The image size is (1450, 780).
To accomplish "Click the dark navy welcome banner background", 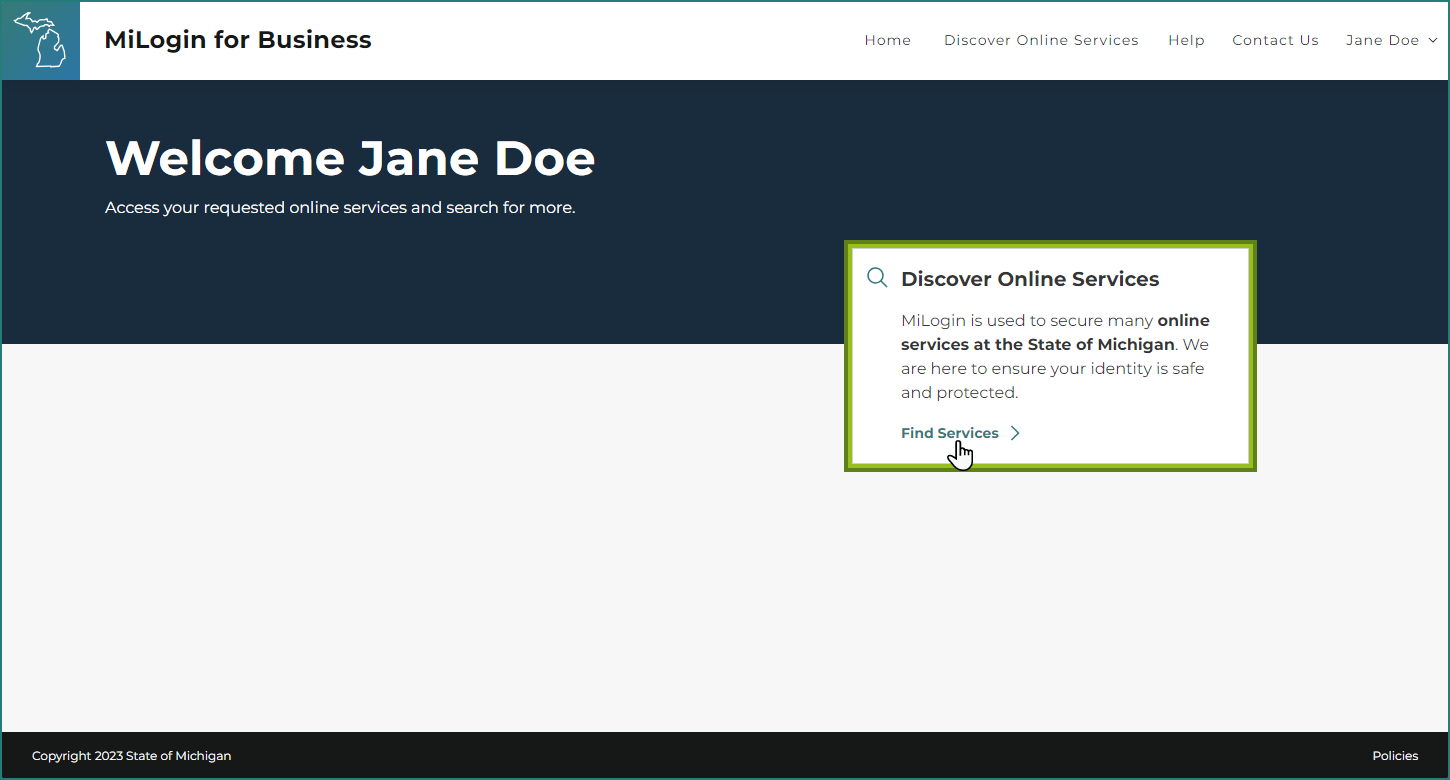I will point(420,280).
